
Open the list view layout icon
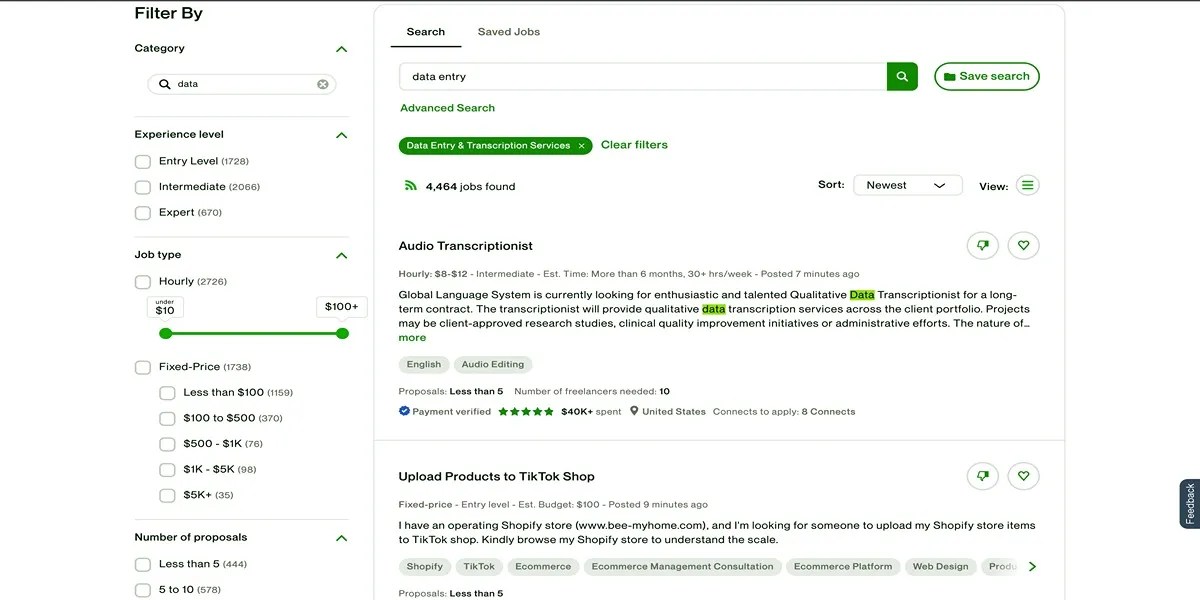tap(1027, 185)
